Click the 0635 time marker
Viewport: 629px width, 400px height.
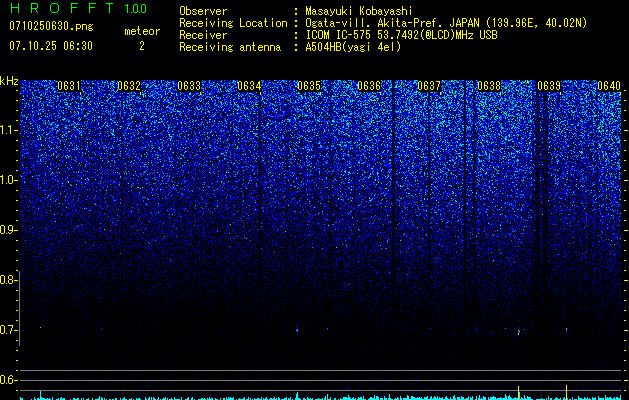[x=309, y=86]
